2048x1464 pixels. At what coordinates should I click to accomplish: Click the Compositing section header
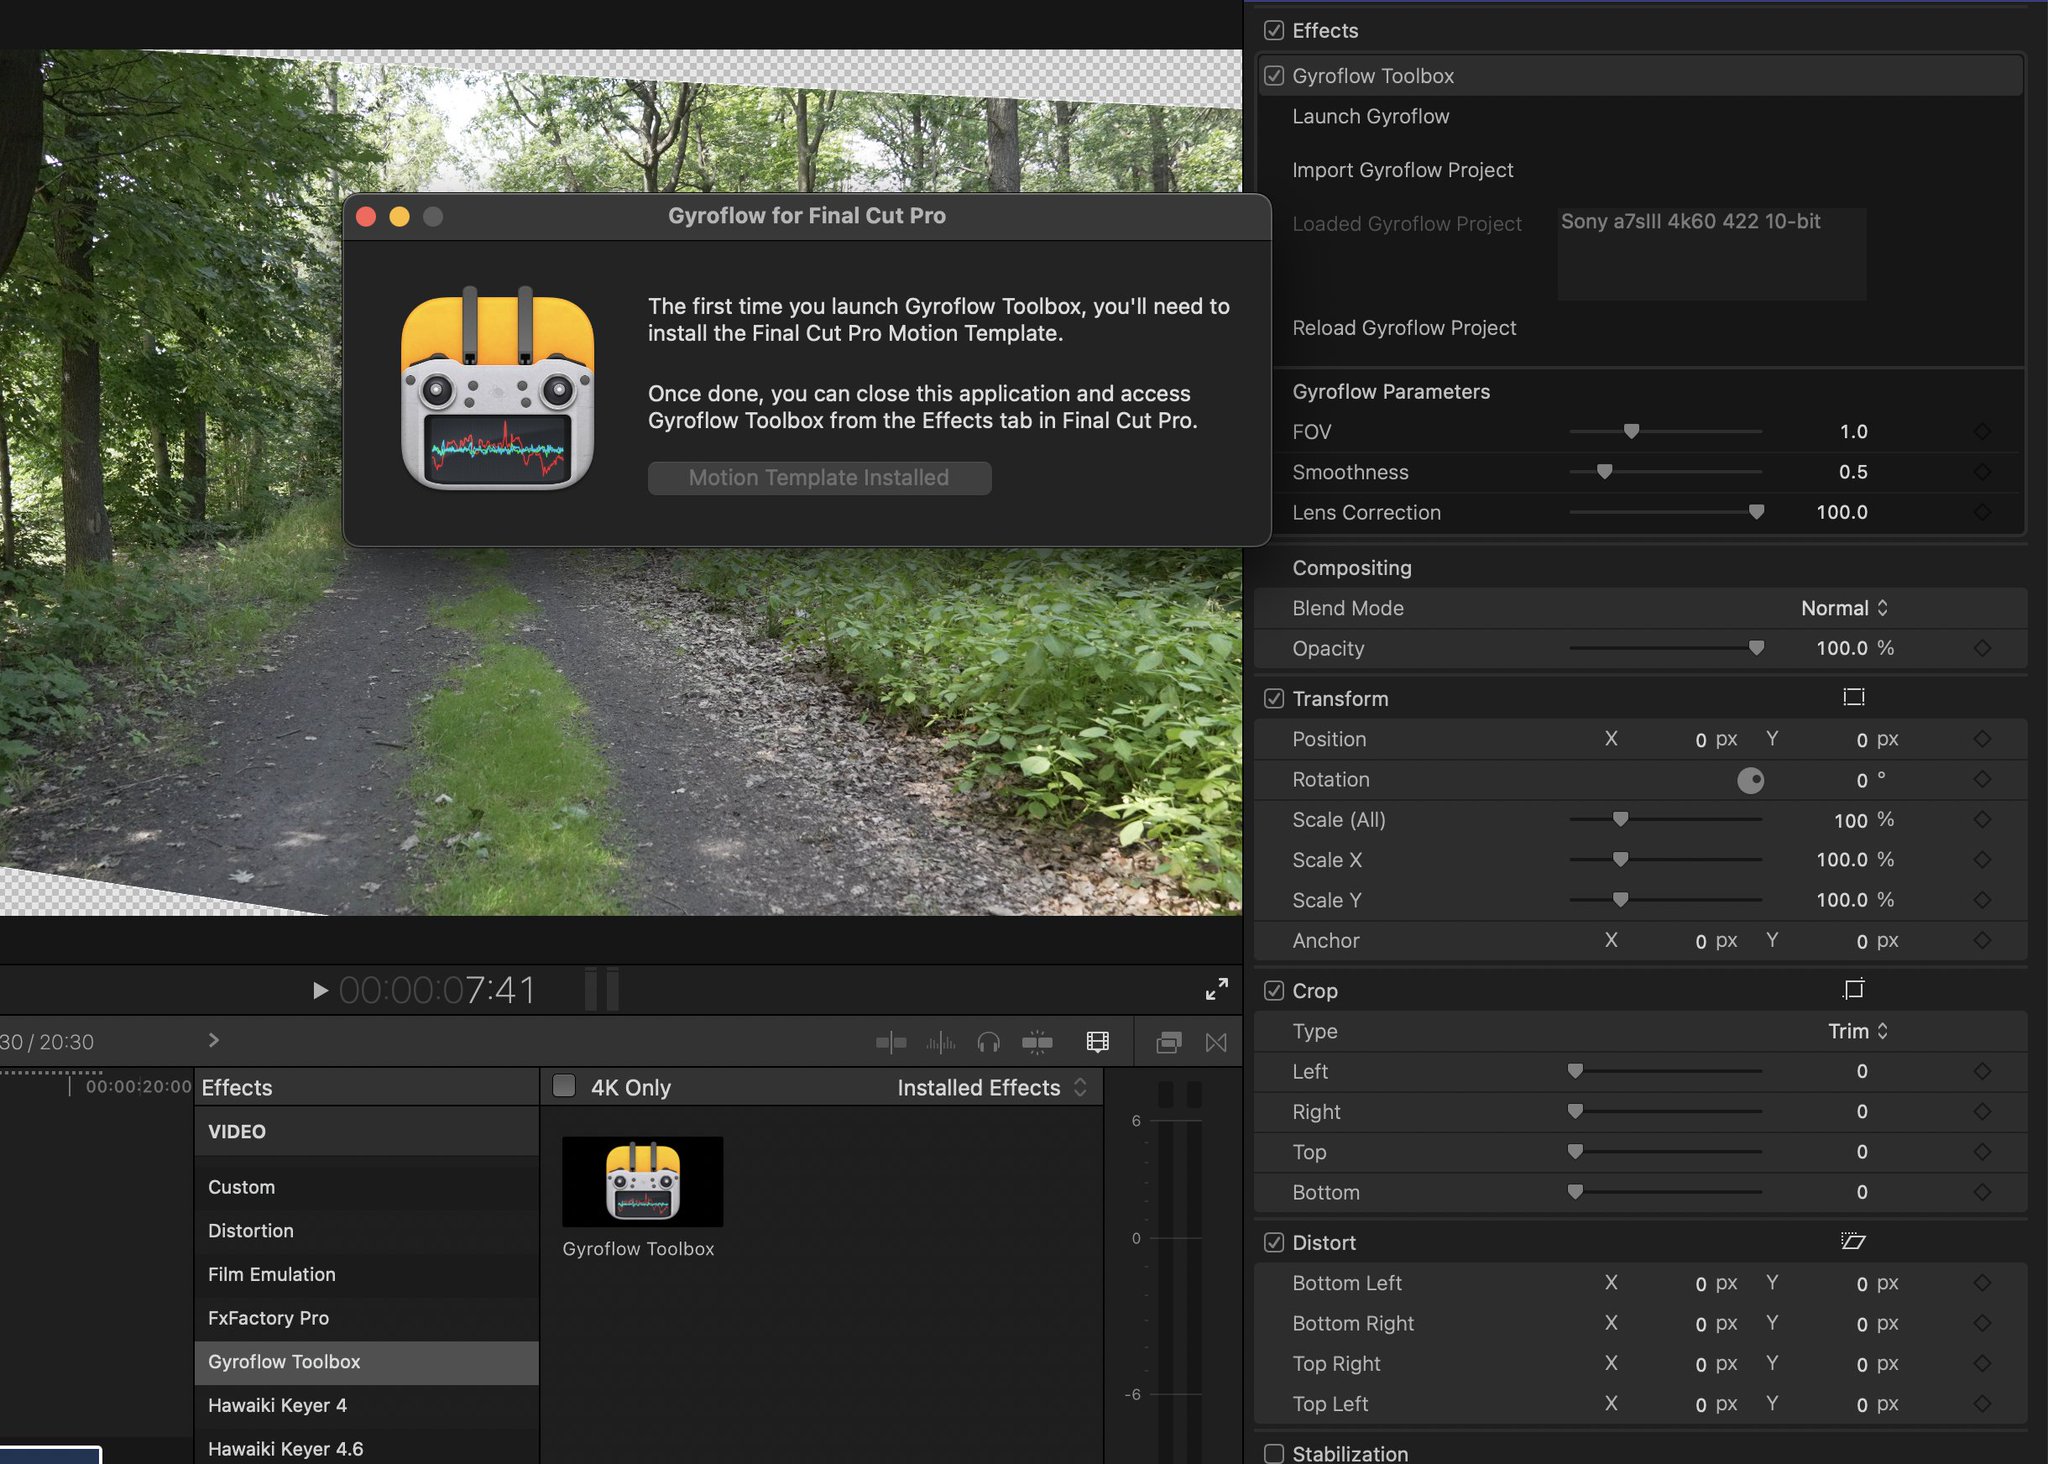point(1352,568)
